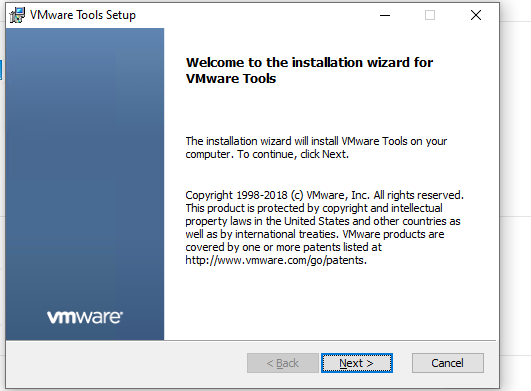Viewport: 531px width, 391px height.
Task: Click the VMware Tools Setup installer icon
Action: point(17,15)
